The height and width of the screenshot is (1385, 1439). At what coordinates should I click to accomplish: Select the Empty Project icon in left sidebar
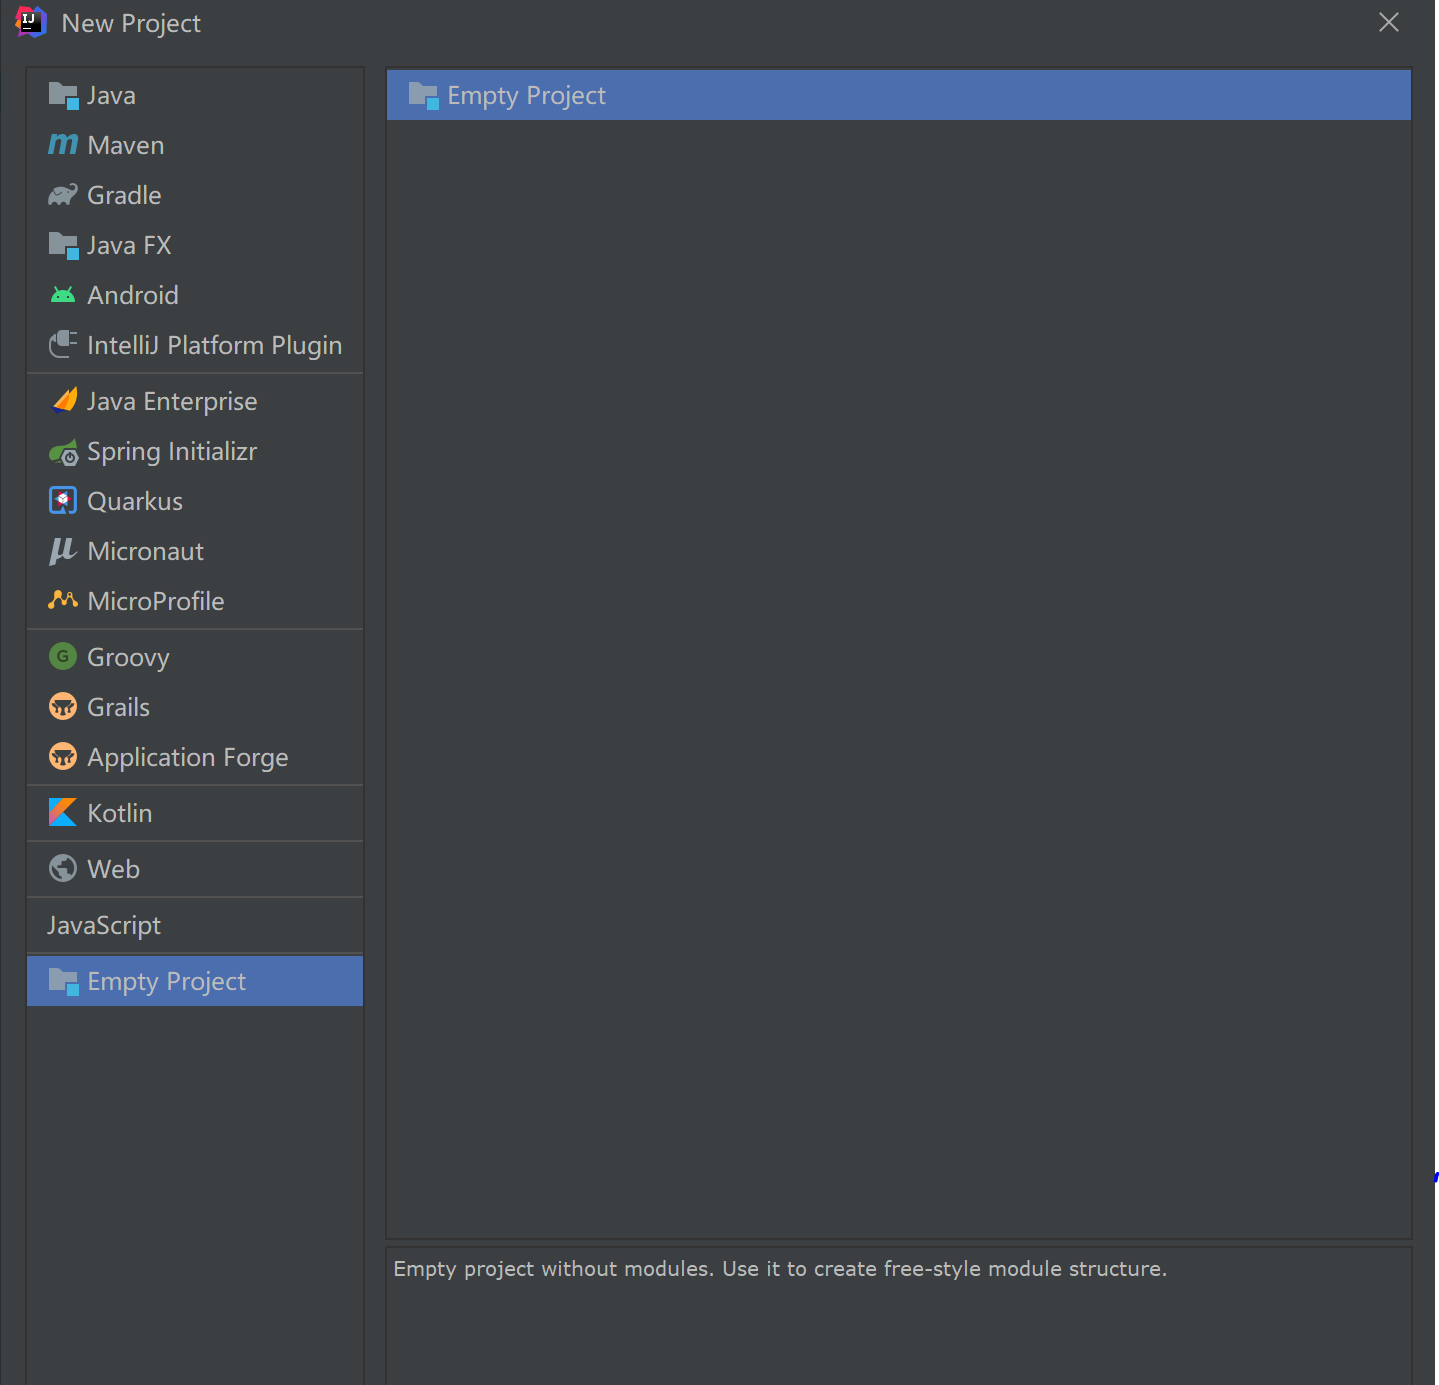[63, 982]
